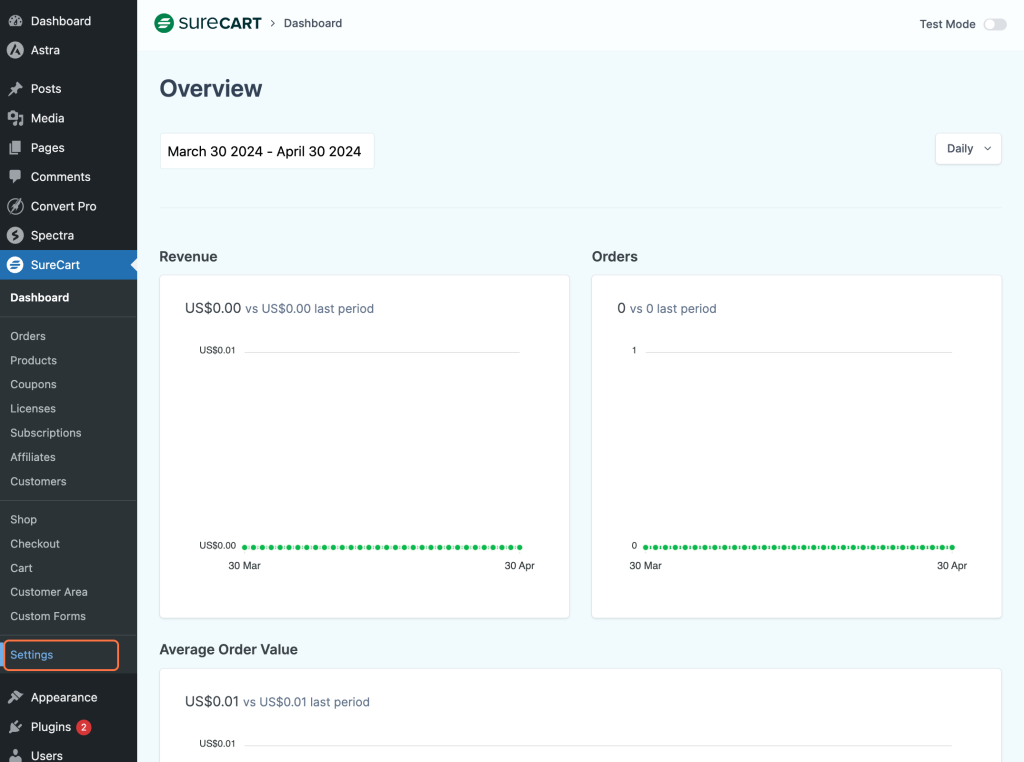This screenshot has height=762, width=1024.
Task: Open the Products submenu page
Action: pyautogui.click(x=33, y=360)
